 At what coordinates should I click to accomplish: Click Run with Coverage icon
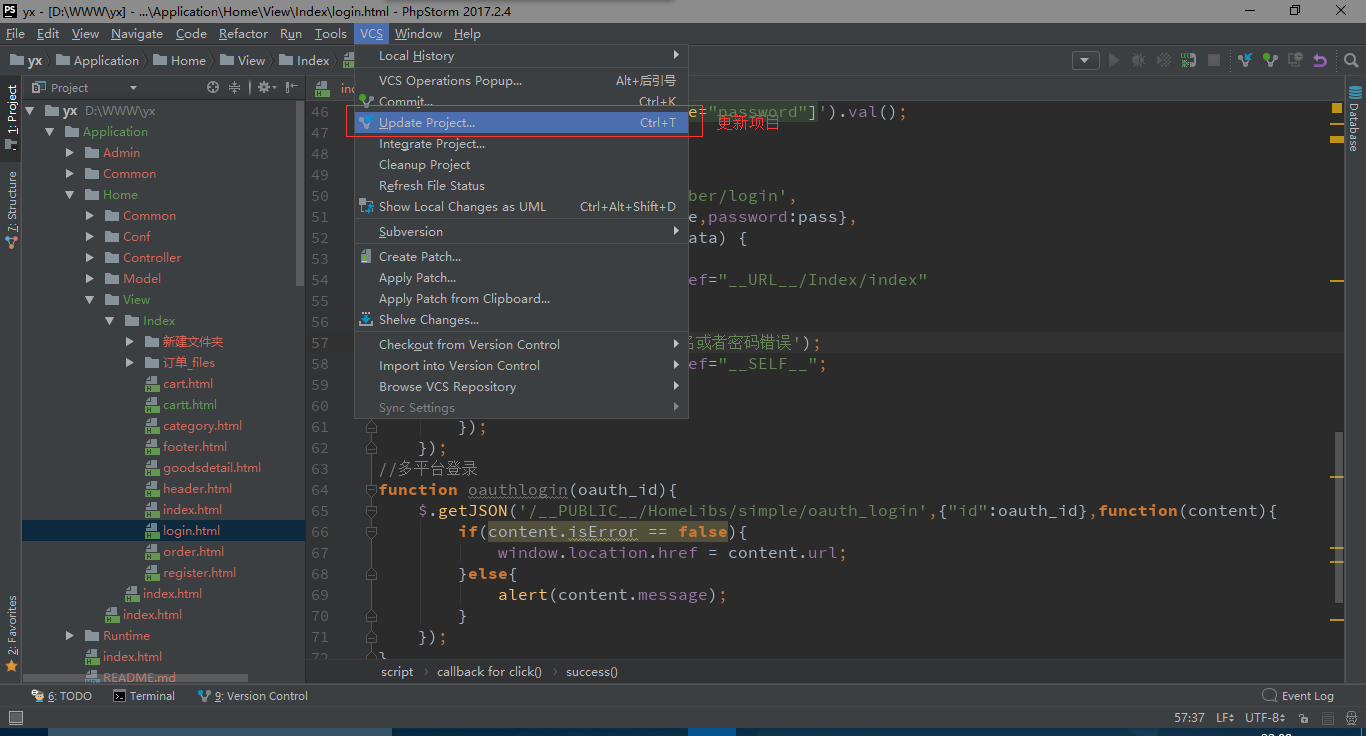point(1163,60)
